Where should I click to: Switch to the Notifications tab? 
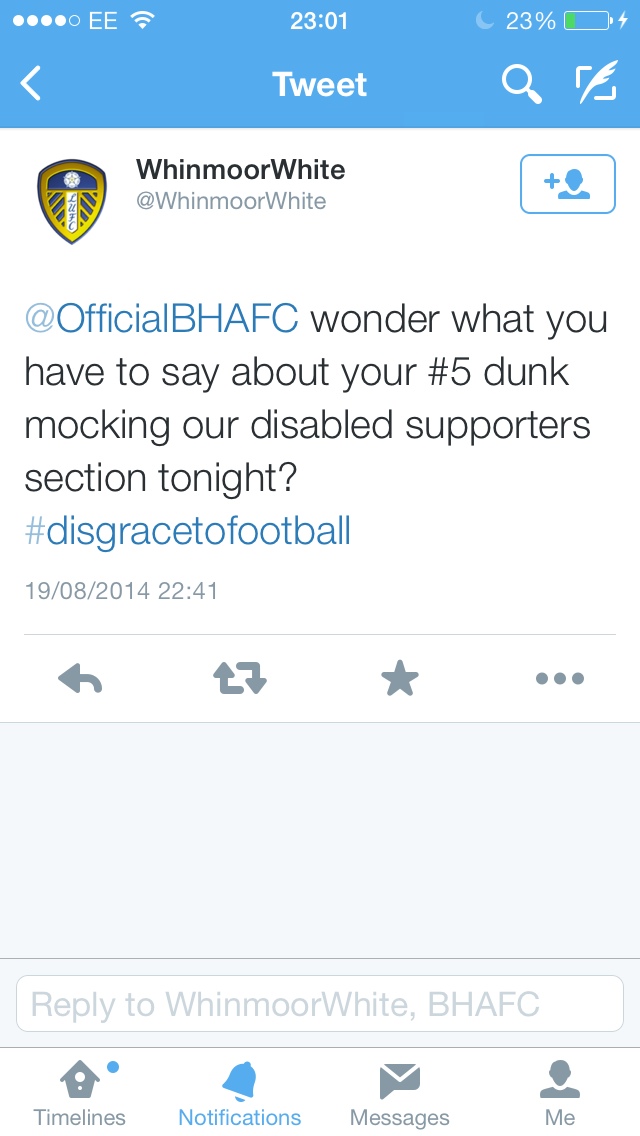click(x=240, y=1093)
